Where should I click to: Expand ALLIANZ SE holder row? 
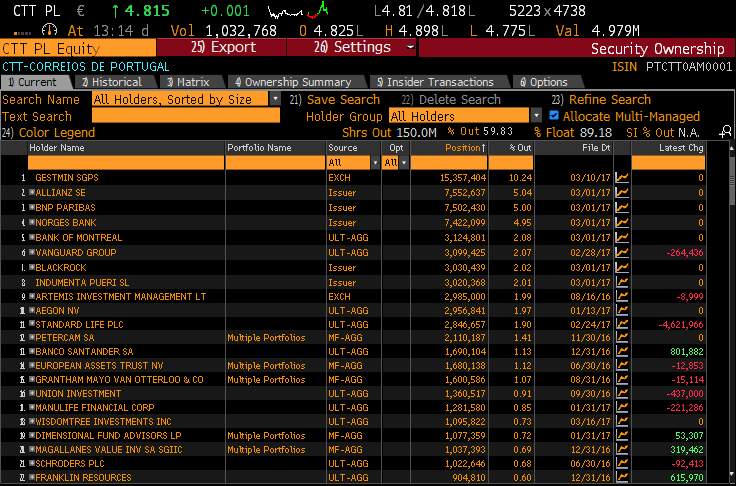[32, 192]
